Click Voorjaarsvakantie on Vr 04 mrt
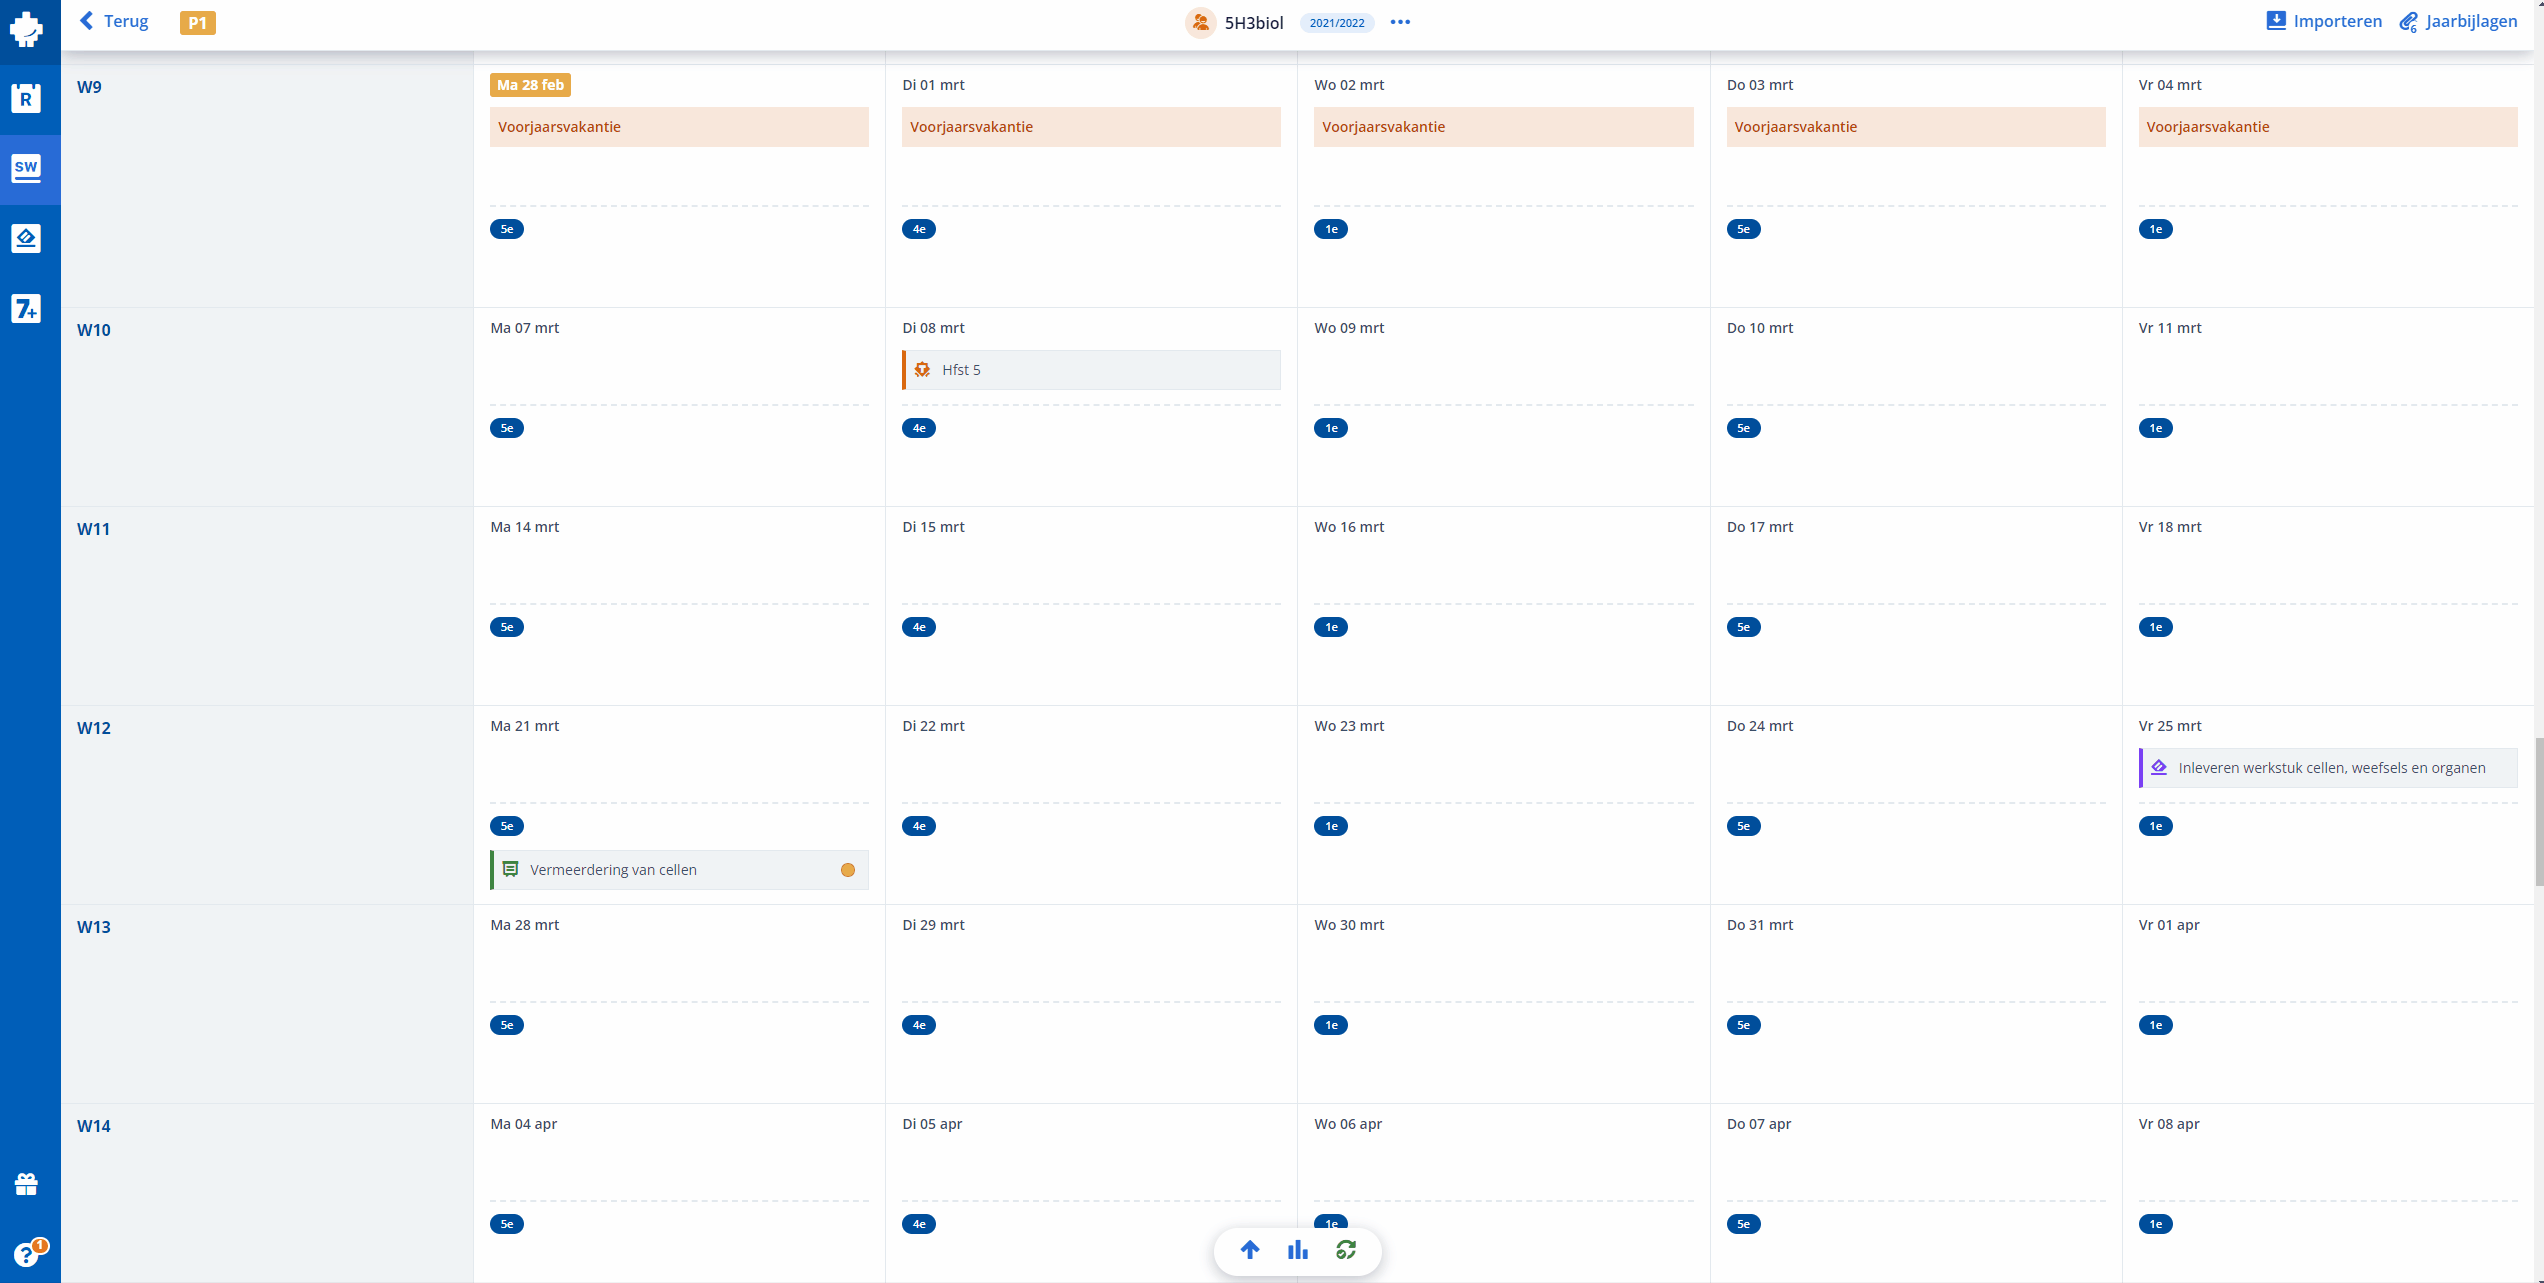Image resolution: width=2544 pixels, height=1283 pixels. point(2328,127)
